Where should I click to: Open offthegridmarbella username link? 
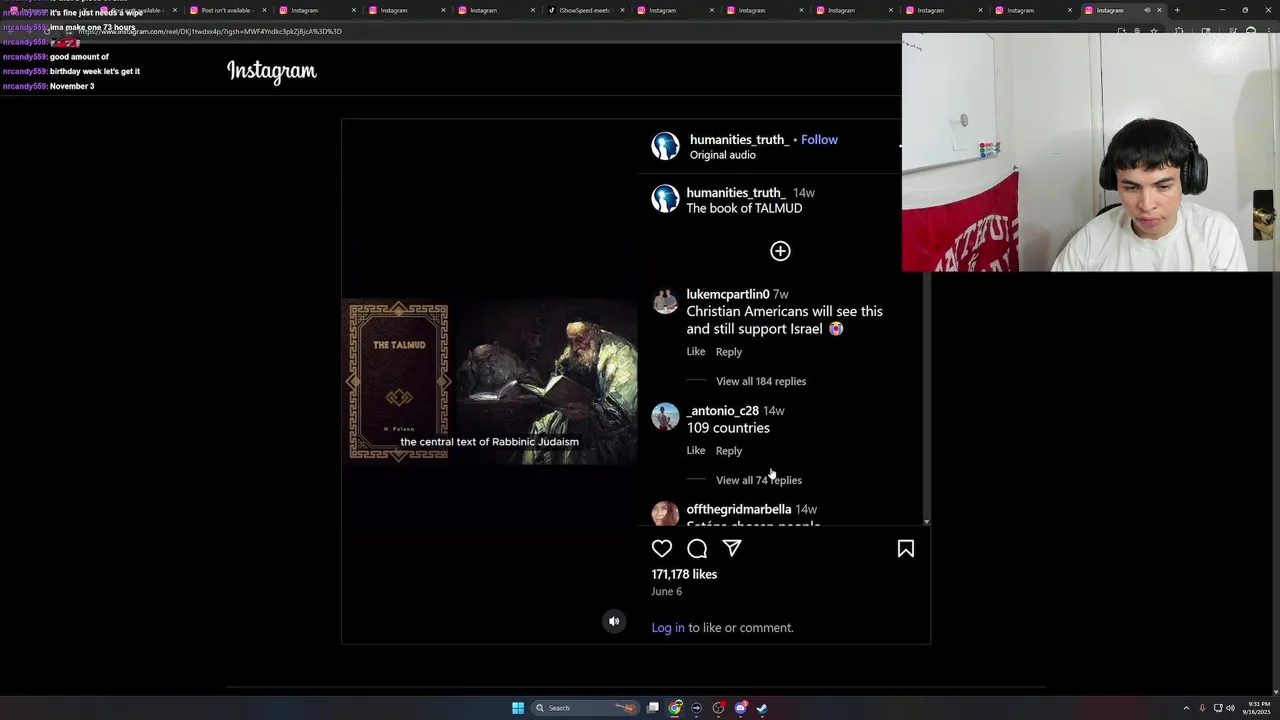pos(739,510)
